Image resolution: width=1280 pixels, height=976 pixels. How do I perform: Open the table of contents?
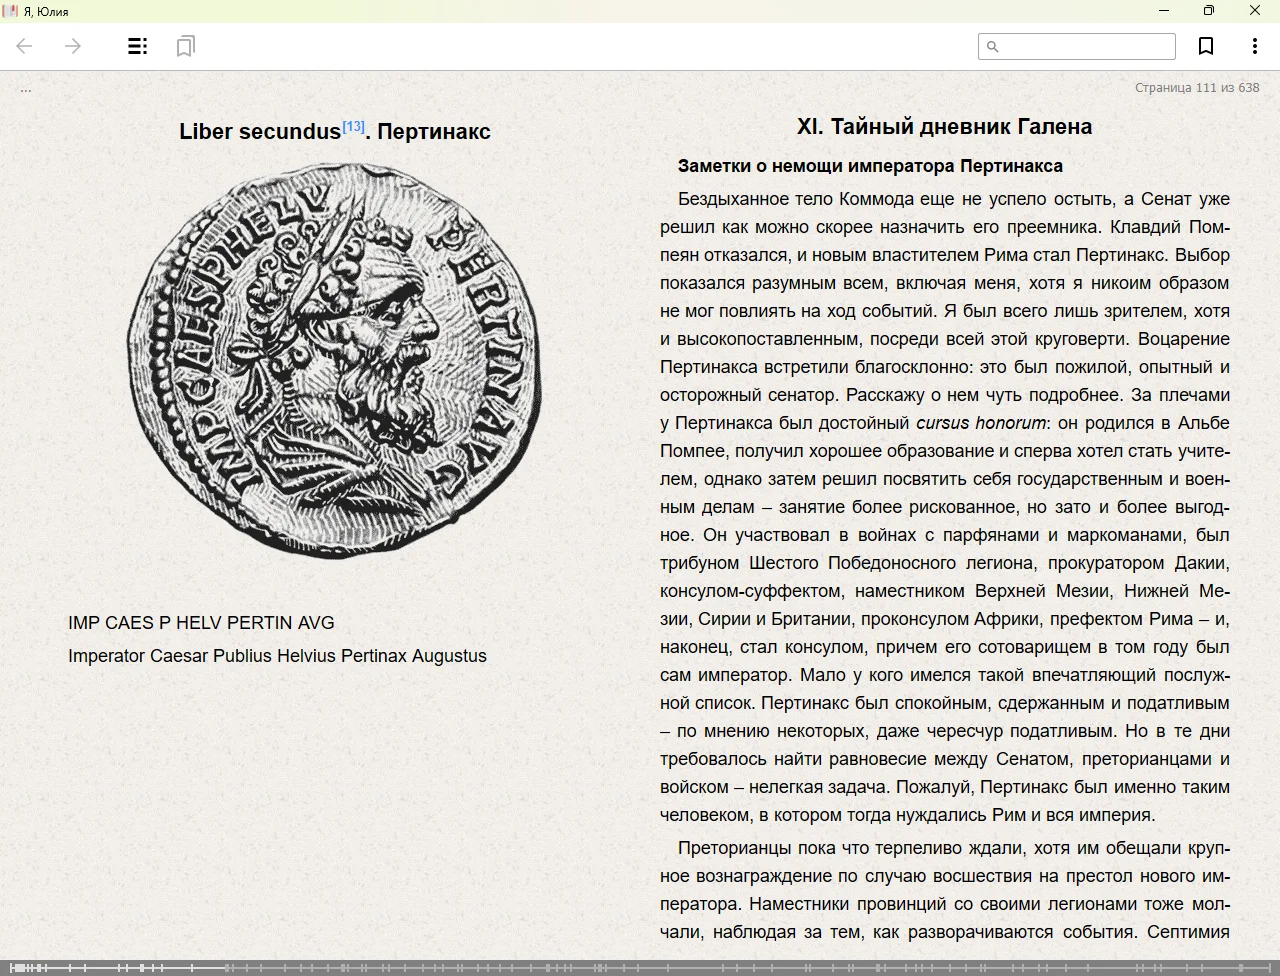tap(138, 46)
